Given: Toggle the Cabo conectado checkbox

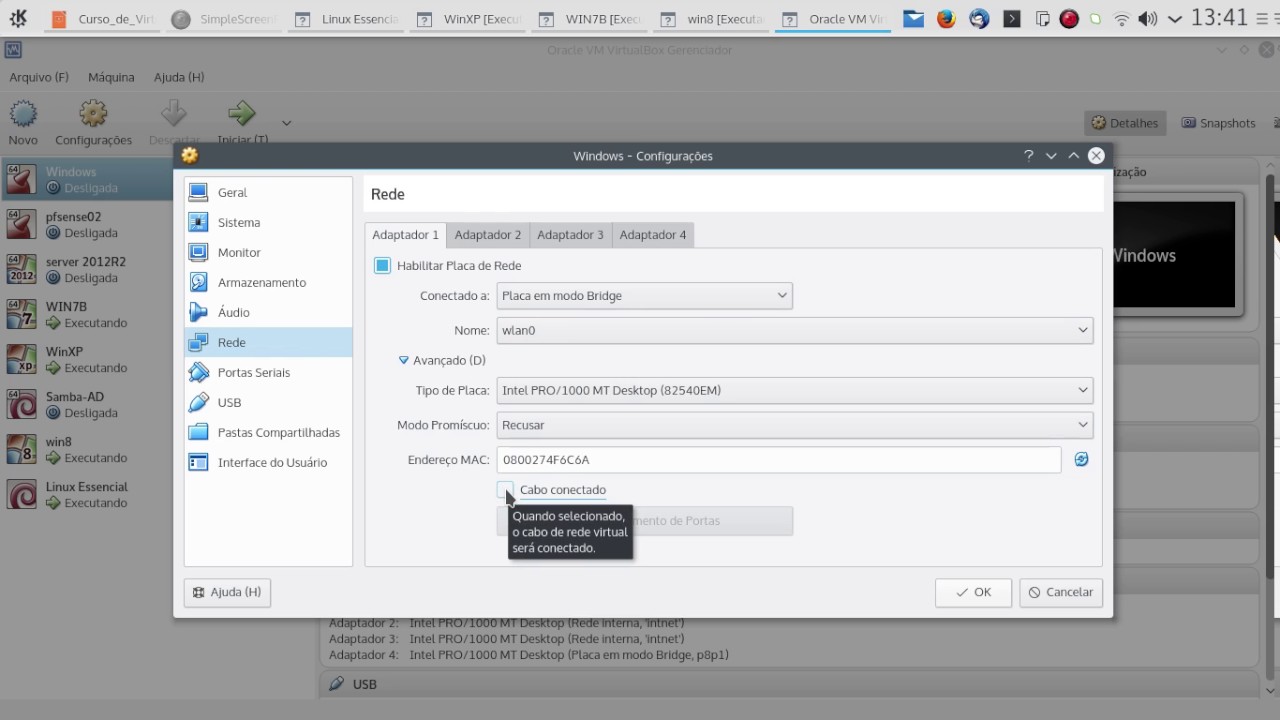Looking at the screenshot, I should pos(506,489).
